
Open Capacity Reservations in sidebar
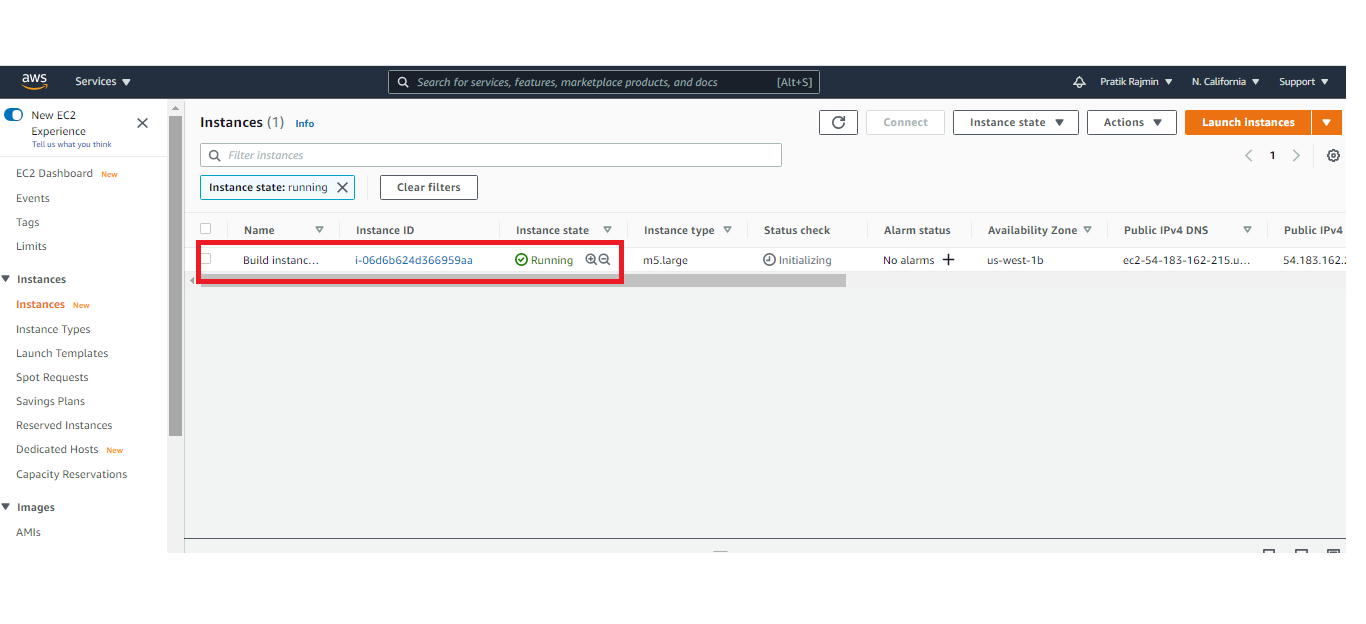coord(72,474)
